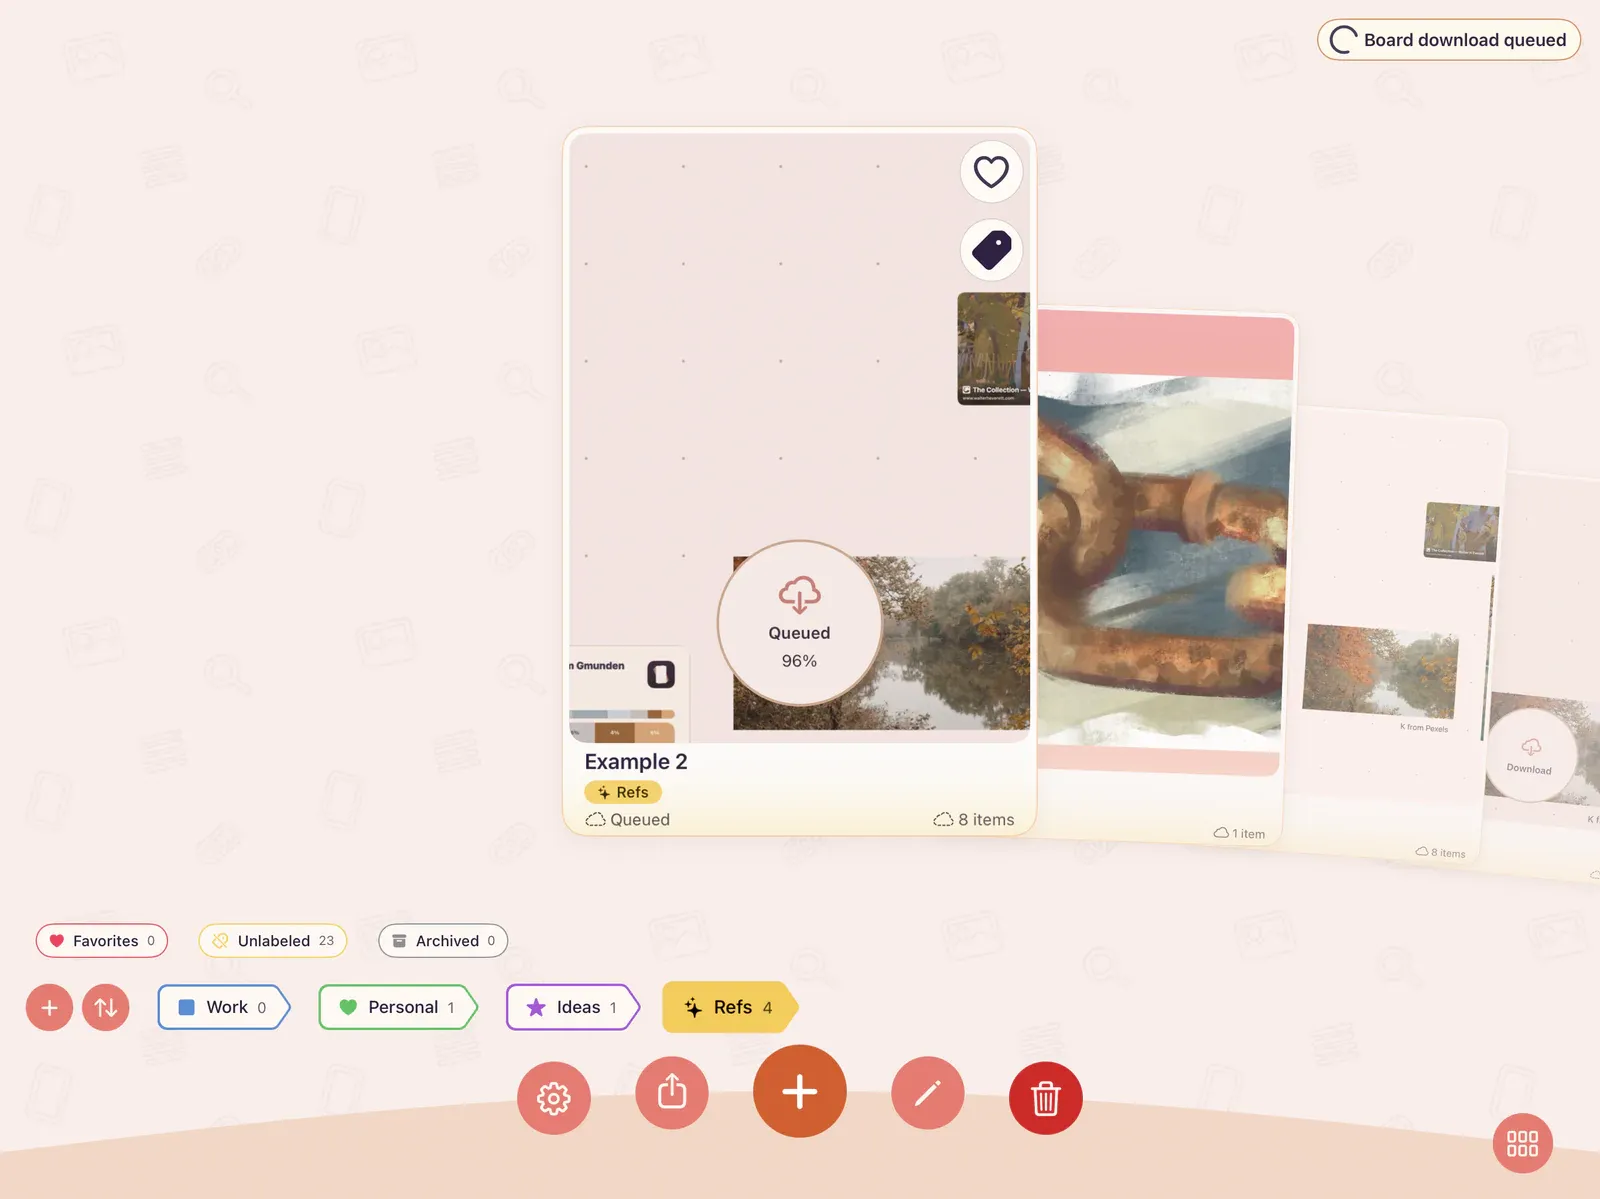Open The Collection web clip thumbnail
1600x1199 pixels.
[x=993, y=348]
